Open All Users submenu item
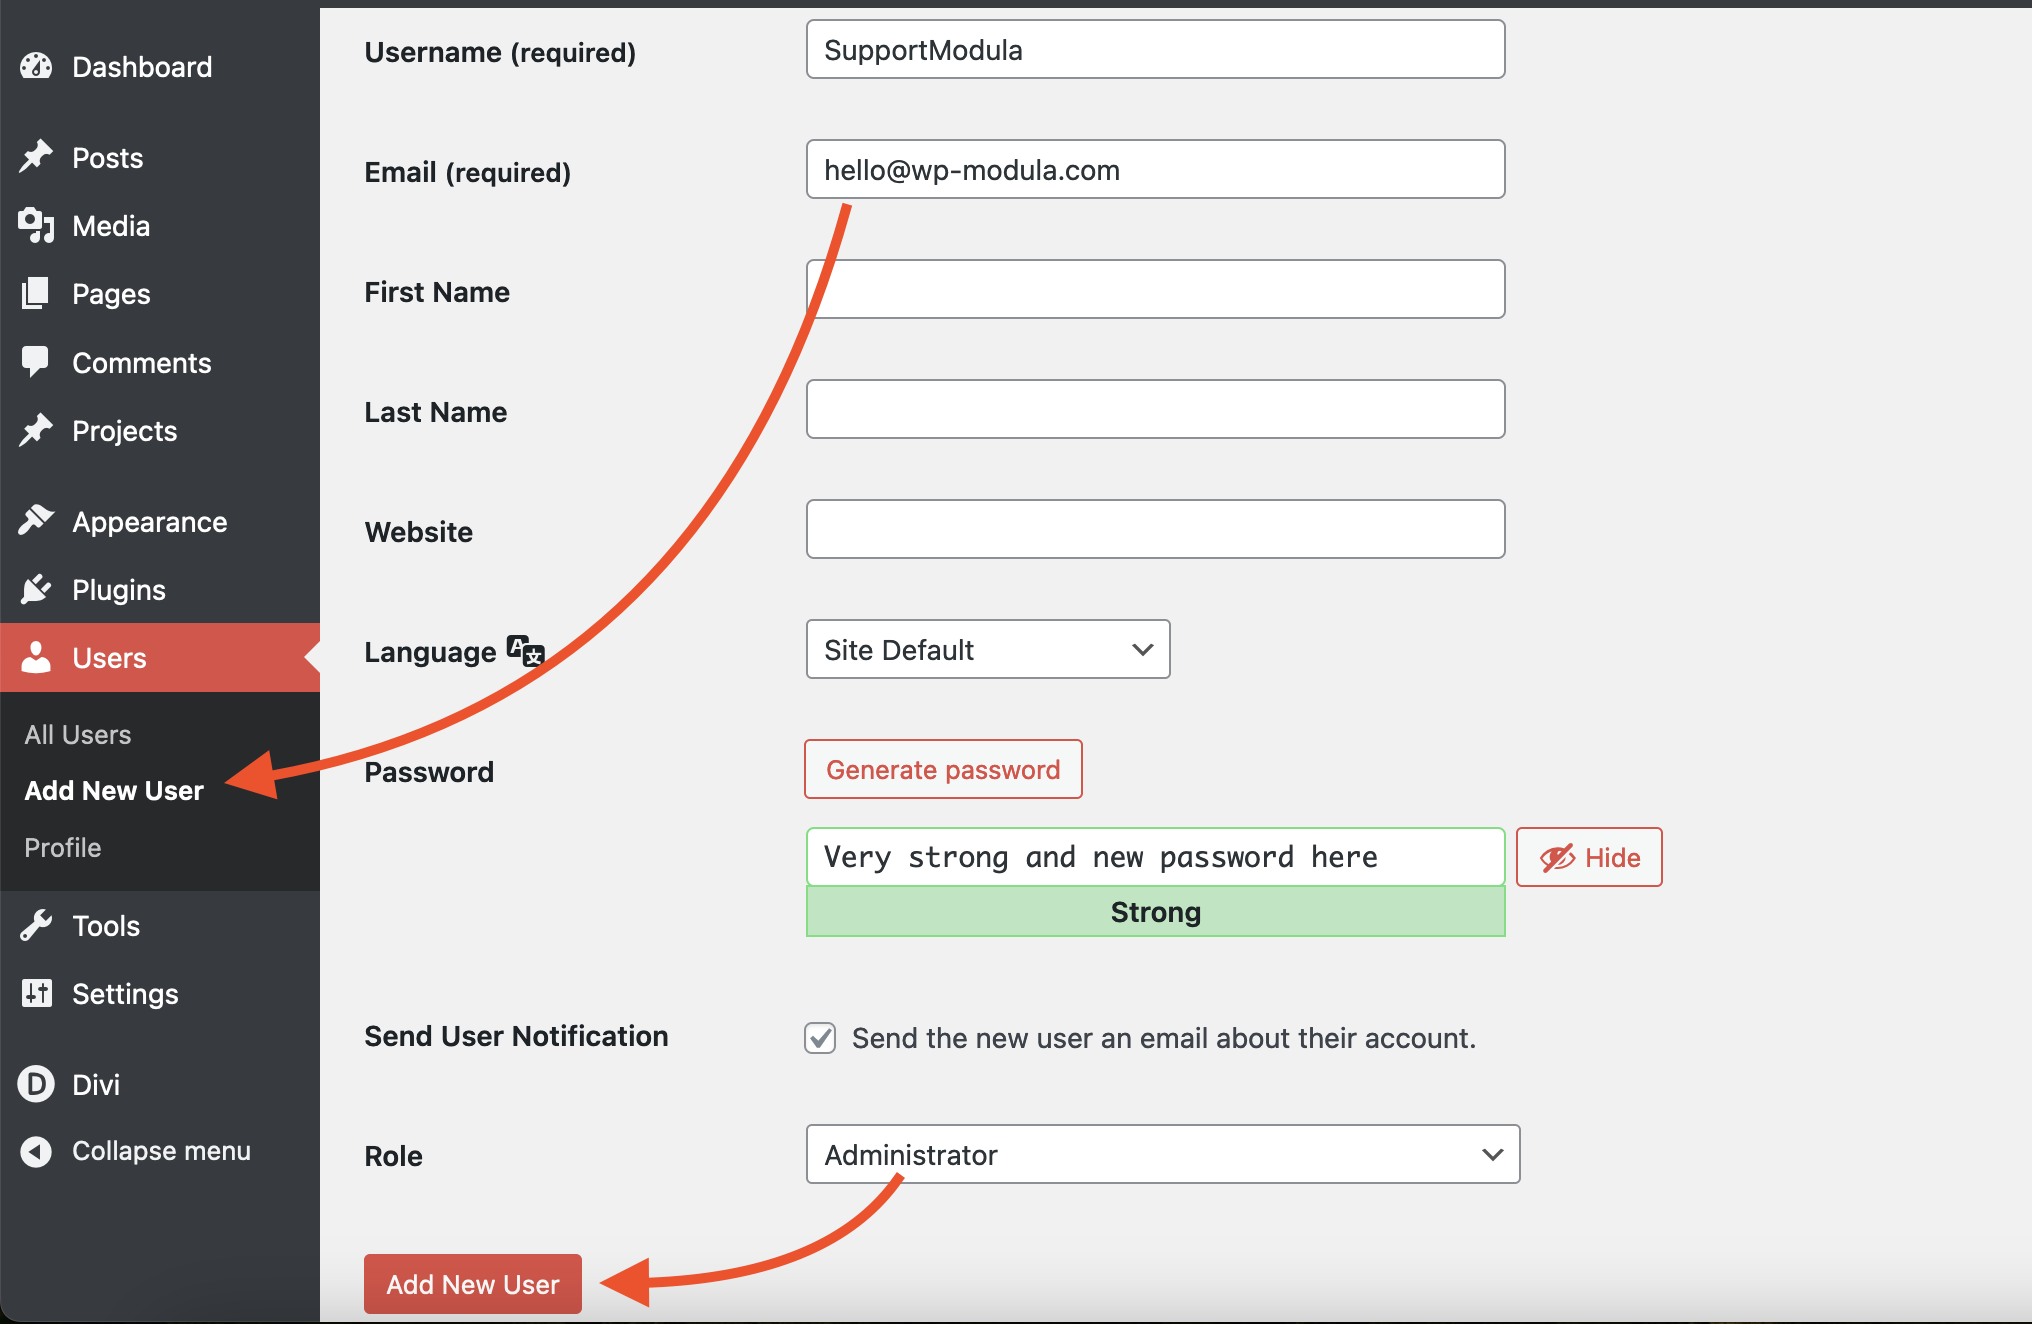 (x=78, y=735)
